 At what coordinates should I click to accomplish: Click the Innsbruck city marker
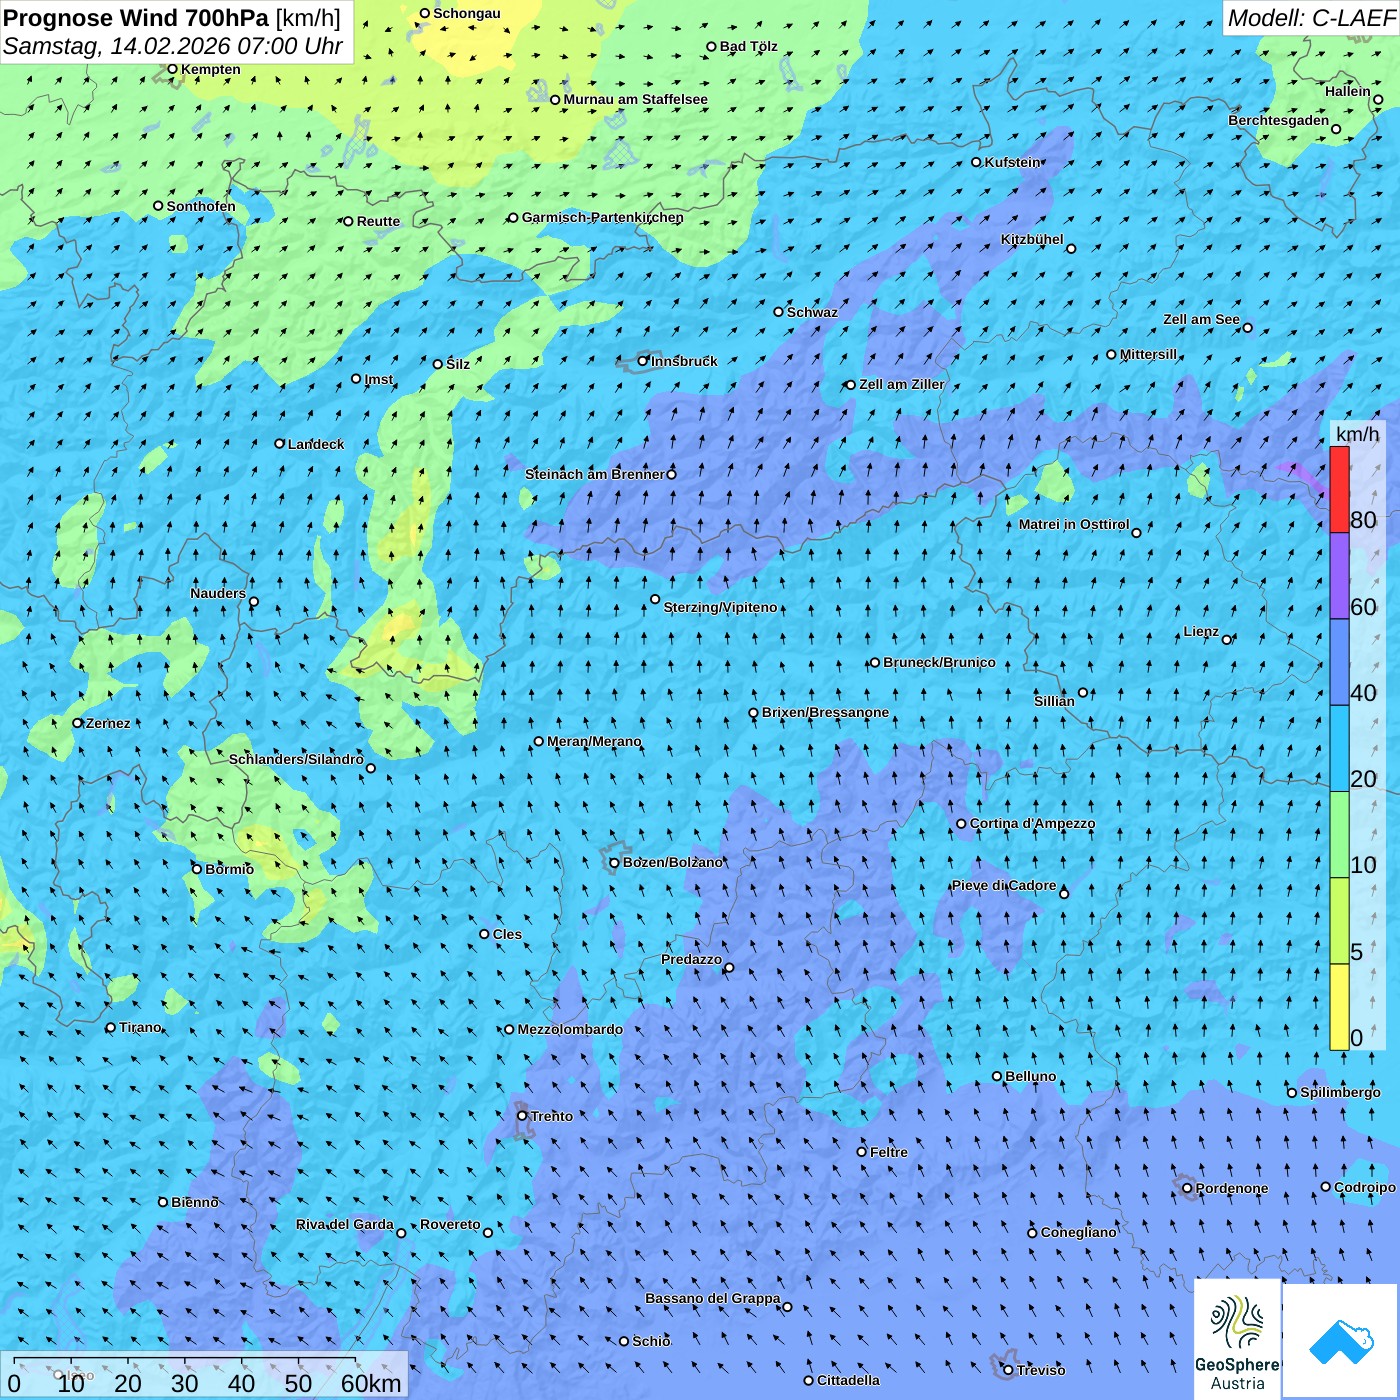point(643,361)
